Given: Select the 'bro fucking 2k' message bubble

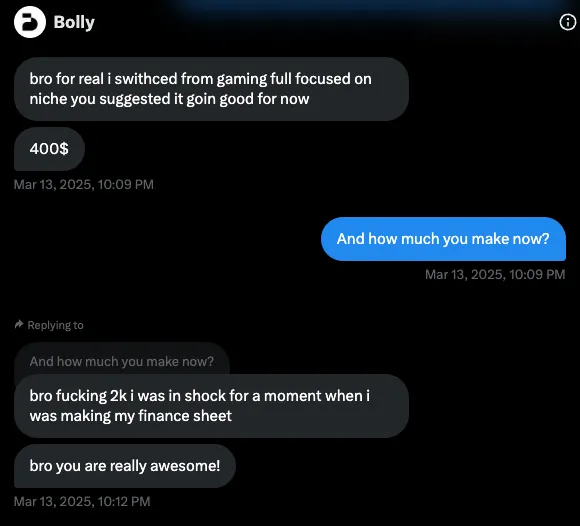Looking at the screenshot, I should 211,406.
